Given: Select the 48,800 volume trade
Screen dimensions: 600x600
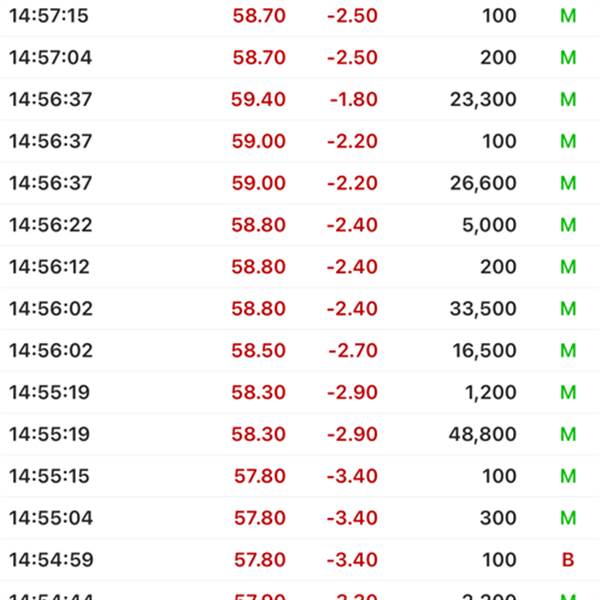Looking at the screenshot, I should 483,434.
